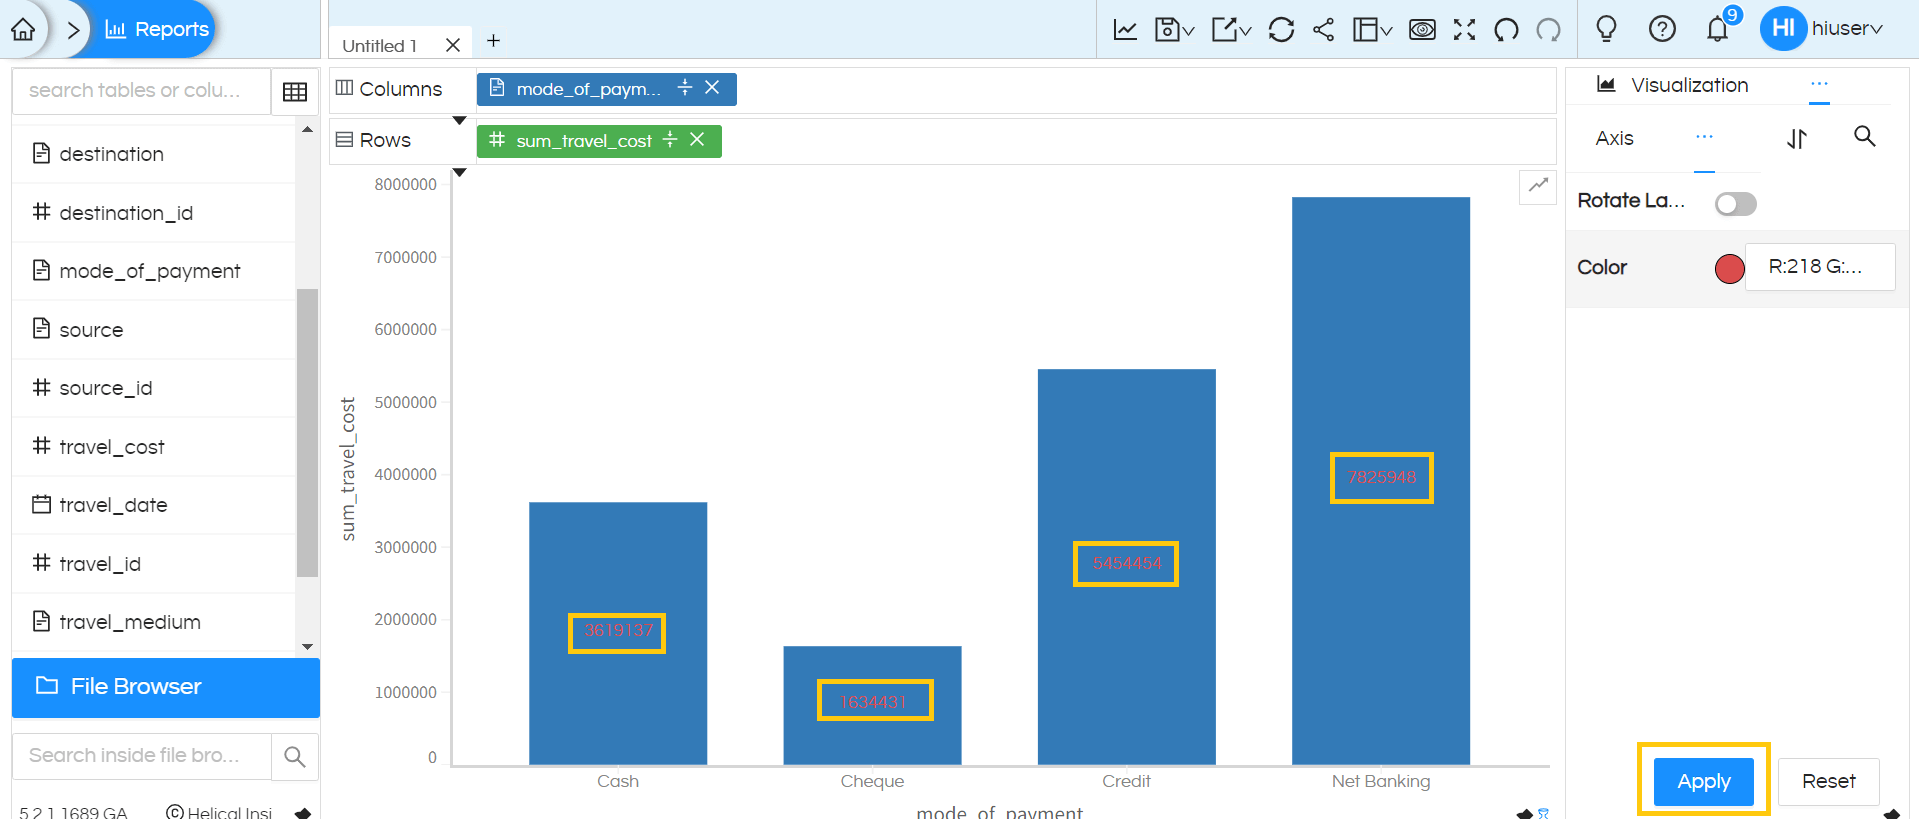1919x819 pixels.
Task: Add a new report tab
Action: [x=493, y=41]
